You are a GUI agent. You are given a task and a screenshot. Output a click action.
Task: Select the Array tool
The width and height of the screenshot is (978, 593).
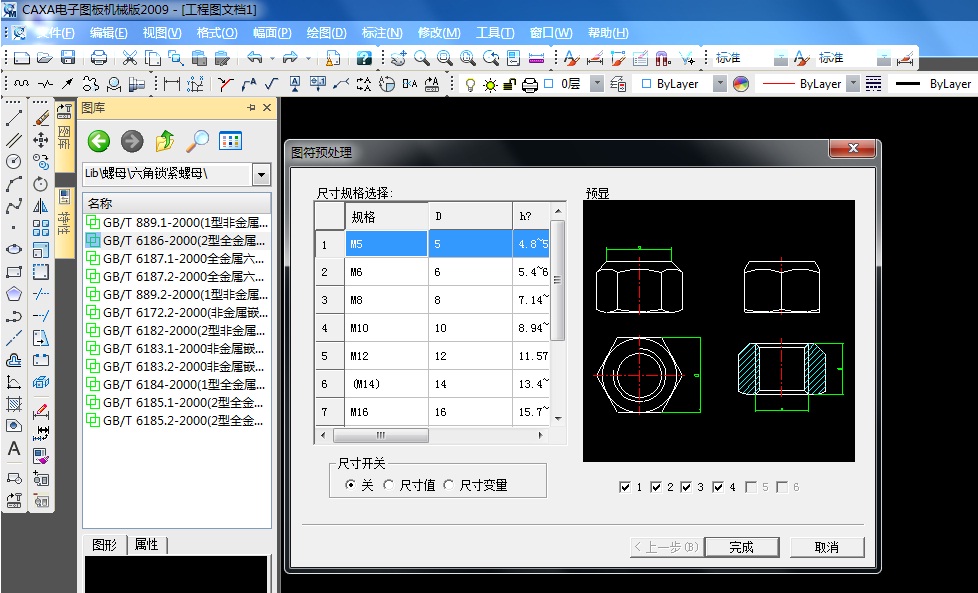coord(41,228)
